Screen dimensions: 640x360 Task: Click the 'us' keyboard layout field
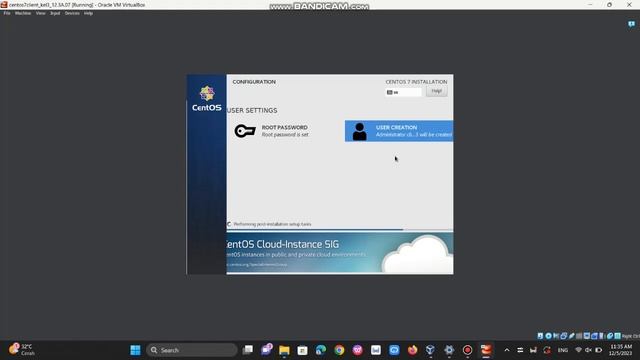click(403, 92)
